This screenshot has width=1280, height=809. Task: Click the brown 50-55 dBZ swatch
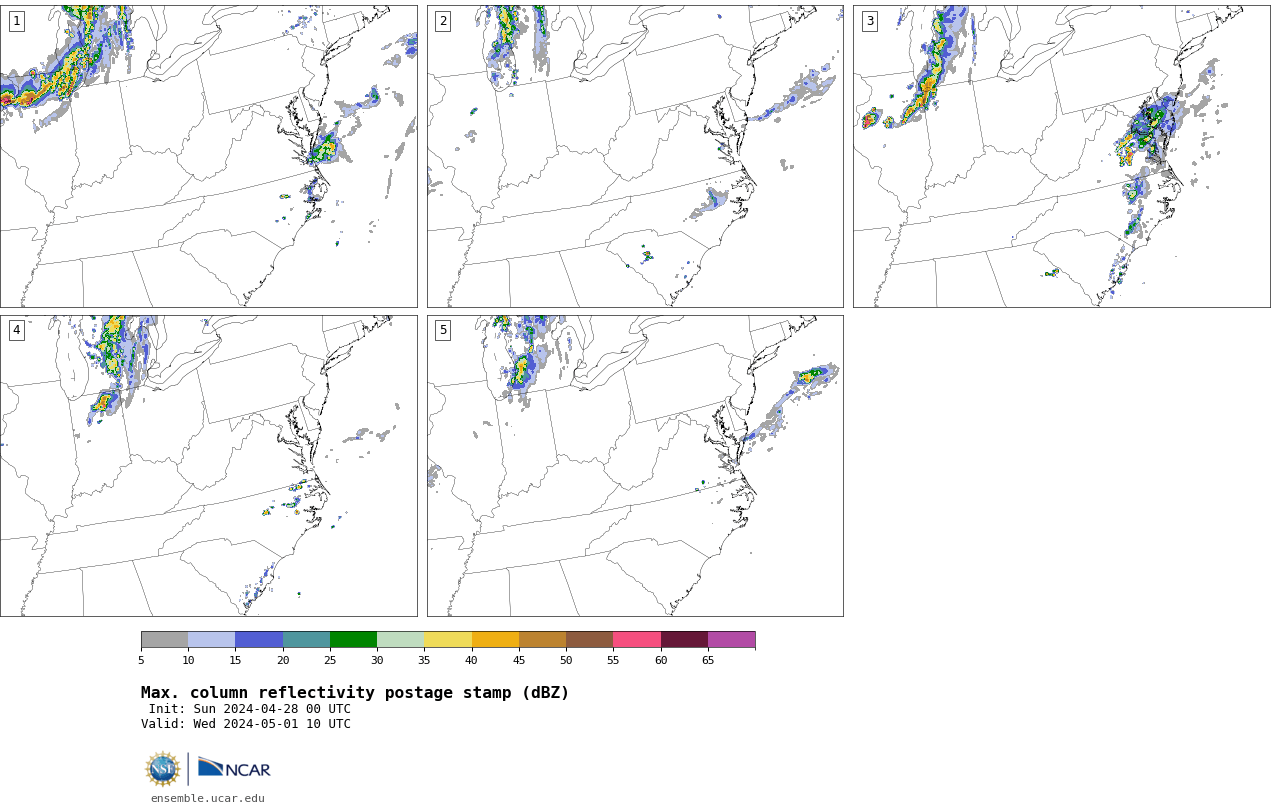tap(589, 640)
